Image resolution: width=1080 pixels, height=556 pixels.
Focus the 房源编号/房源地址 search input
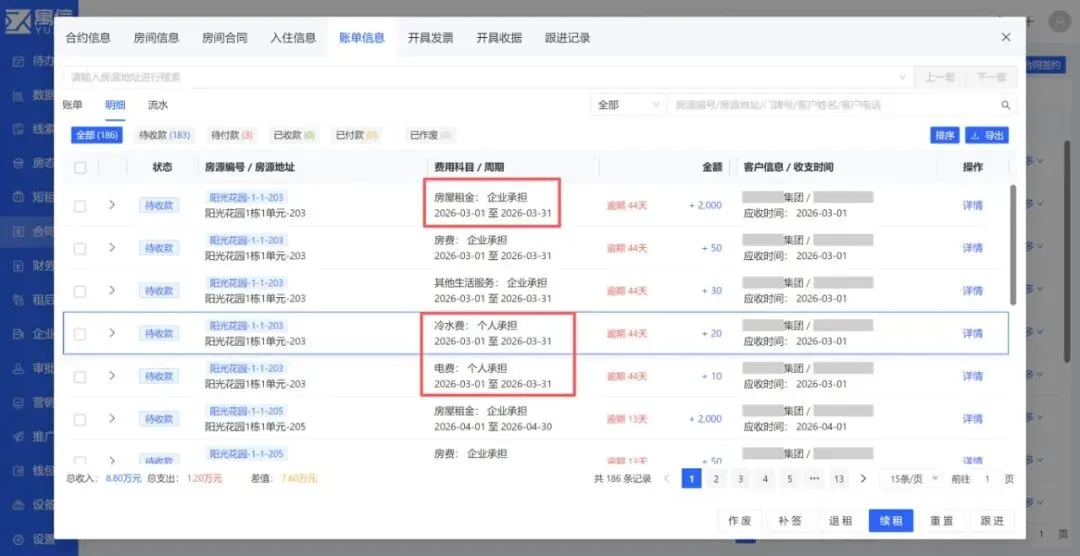tap(833, 105)
